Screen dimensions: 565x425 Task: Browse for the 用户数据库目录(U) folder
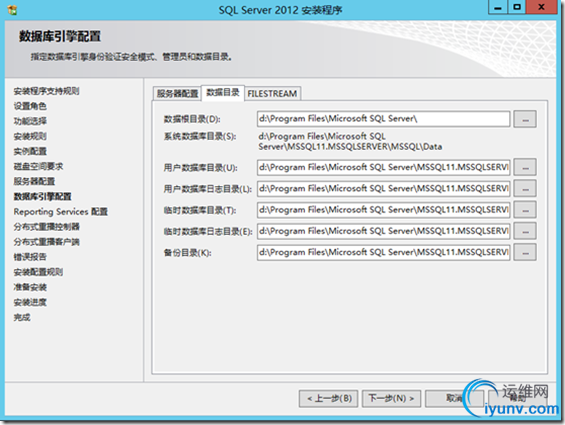pos(525,167)
